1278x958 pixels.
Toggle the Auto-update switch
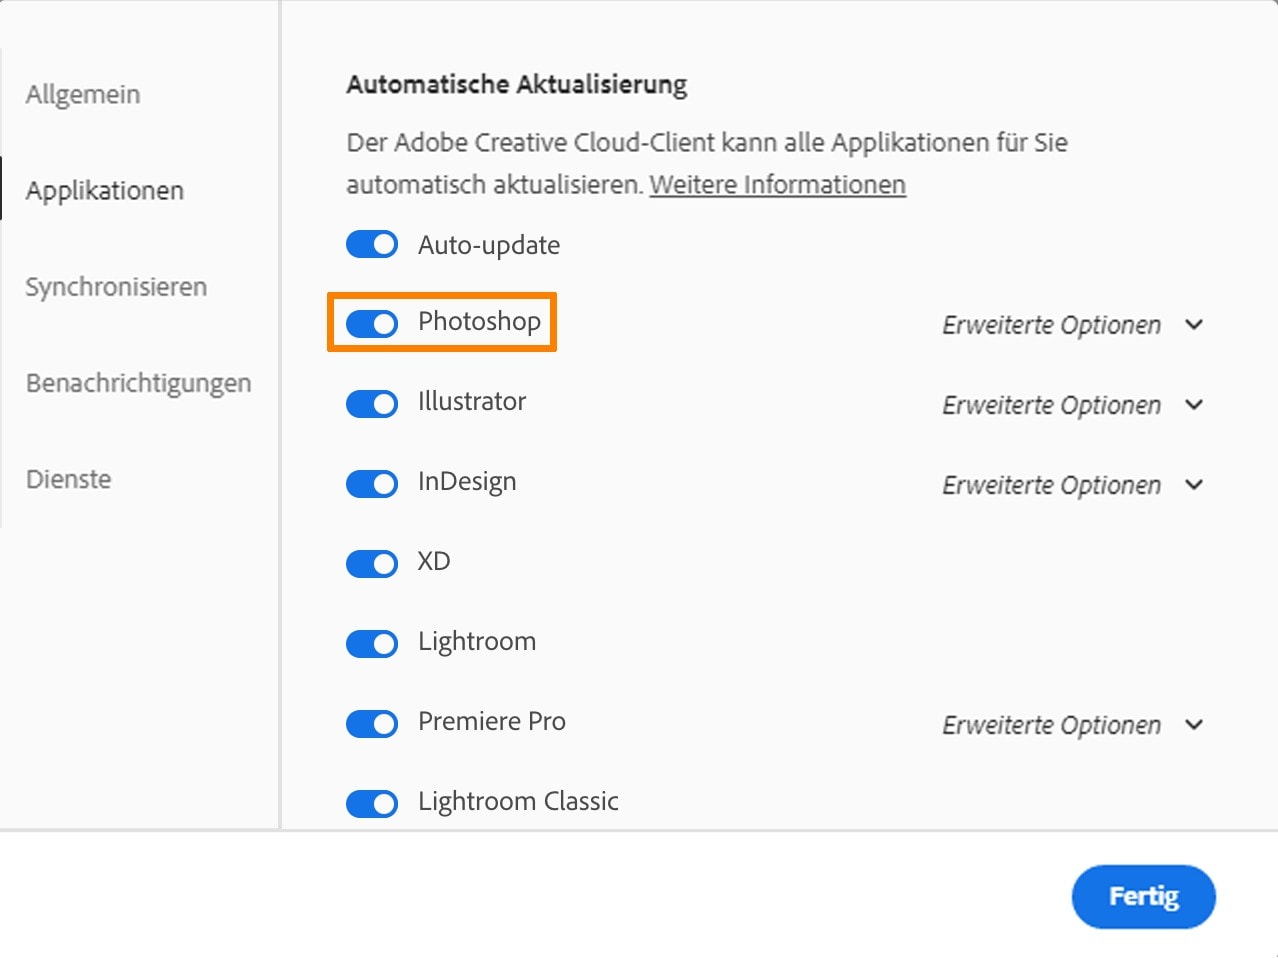pyautogui.click(x=372, y=244)
